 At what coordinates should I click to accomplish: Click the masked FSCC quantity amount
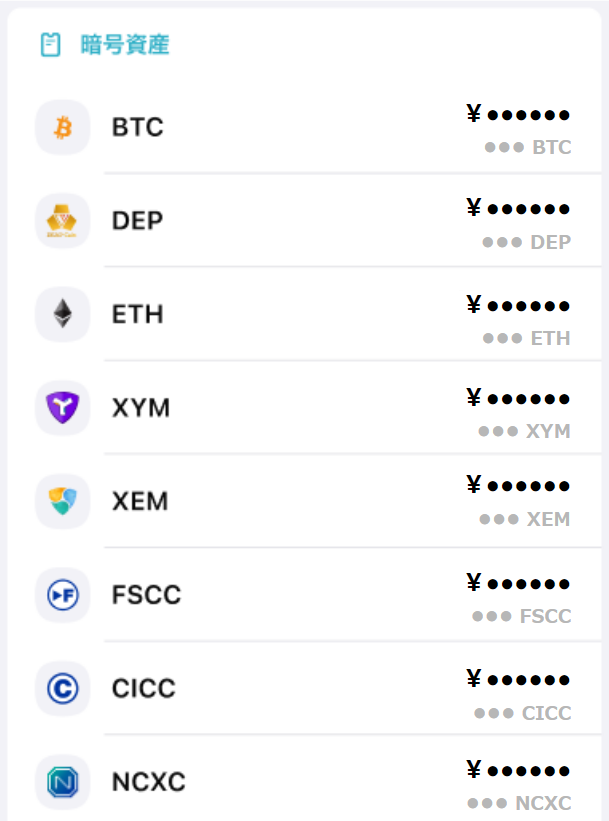(522, 616)
